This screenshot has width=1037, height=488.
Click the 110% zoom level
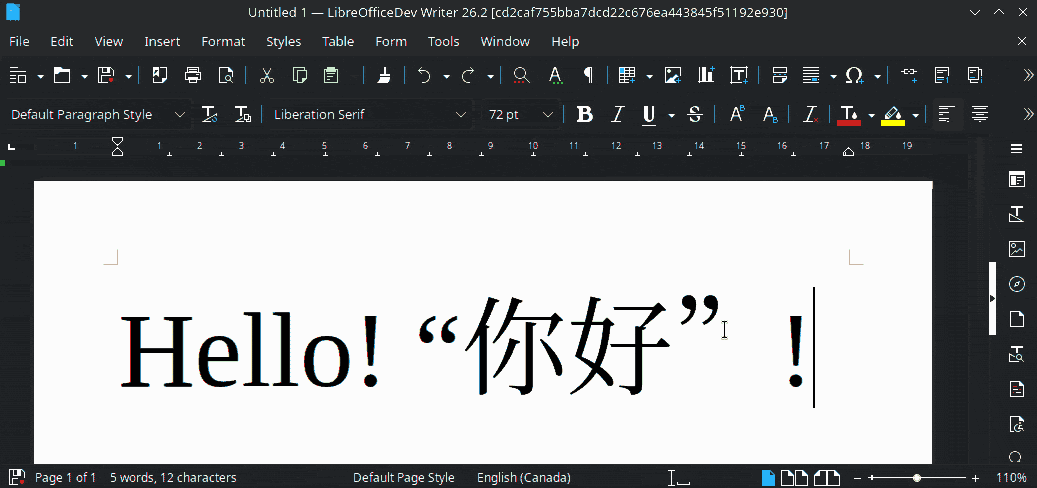tap(1011, 477)
